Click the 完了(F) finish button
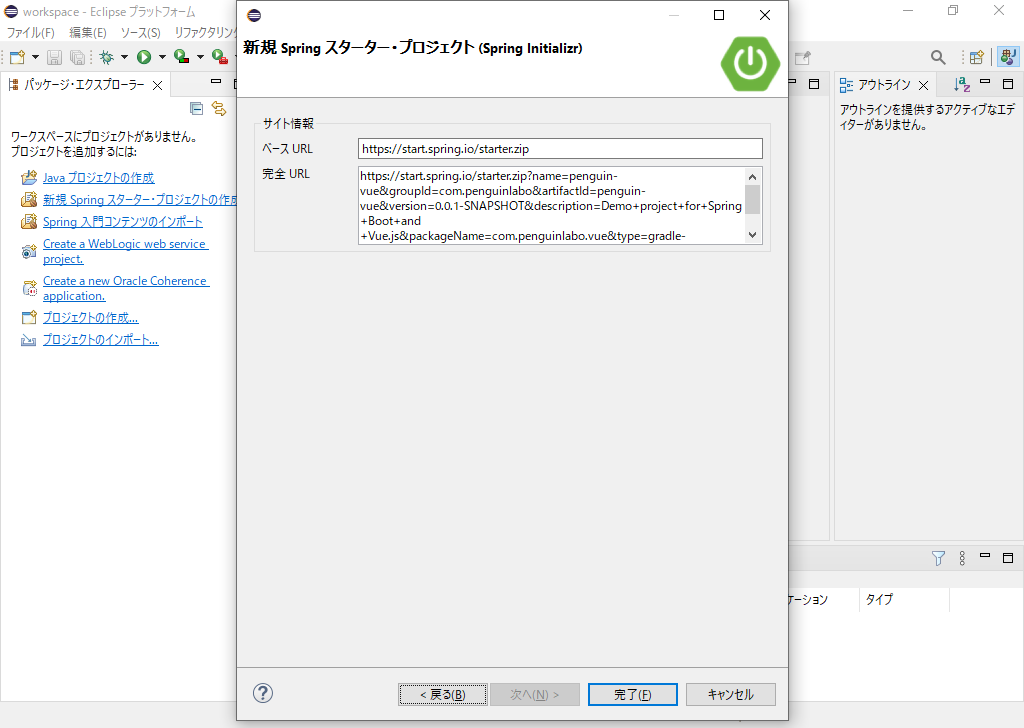The image size is (1024, 728). coord(633,695)
